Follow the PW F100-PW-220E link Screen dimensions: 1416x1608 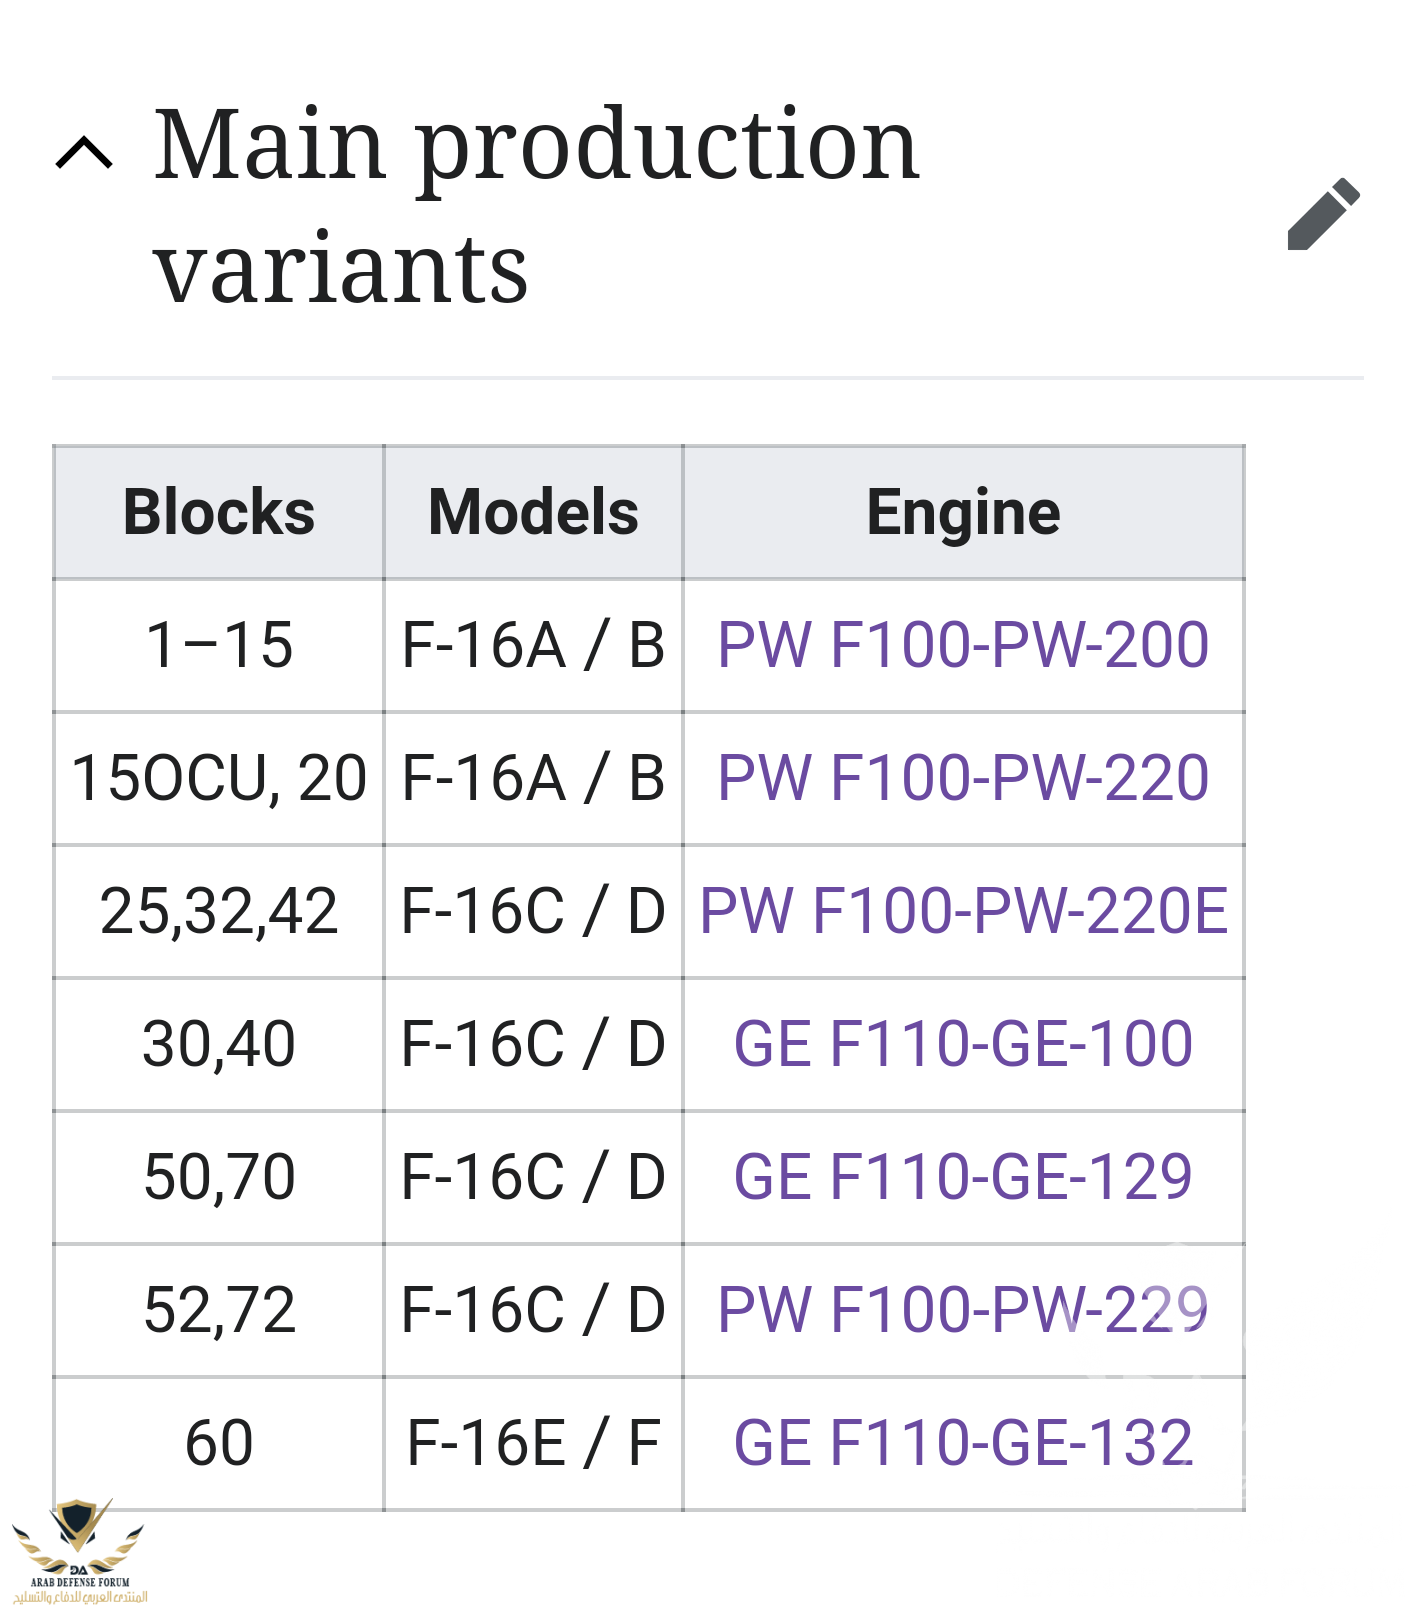point(963,910)
